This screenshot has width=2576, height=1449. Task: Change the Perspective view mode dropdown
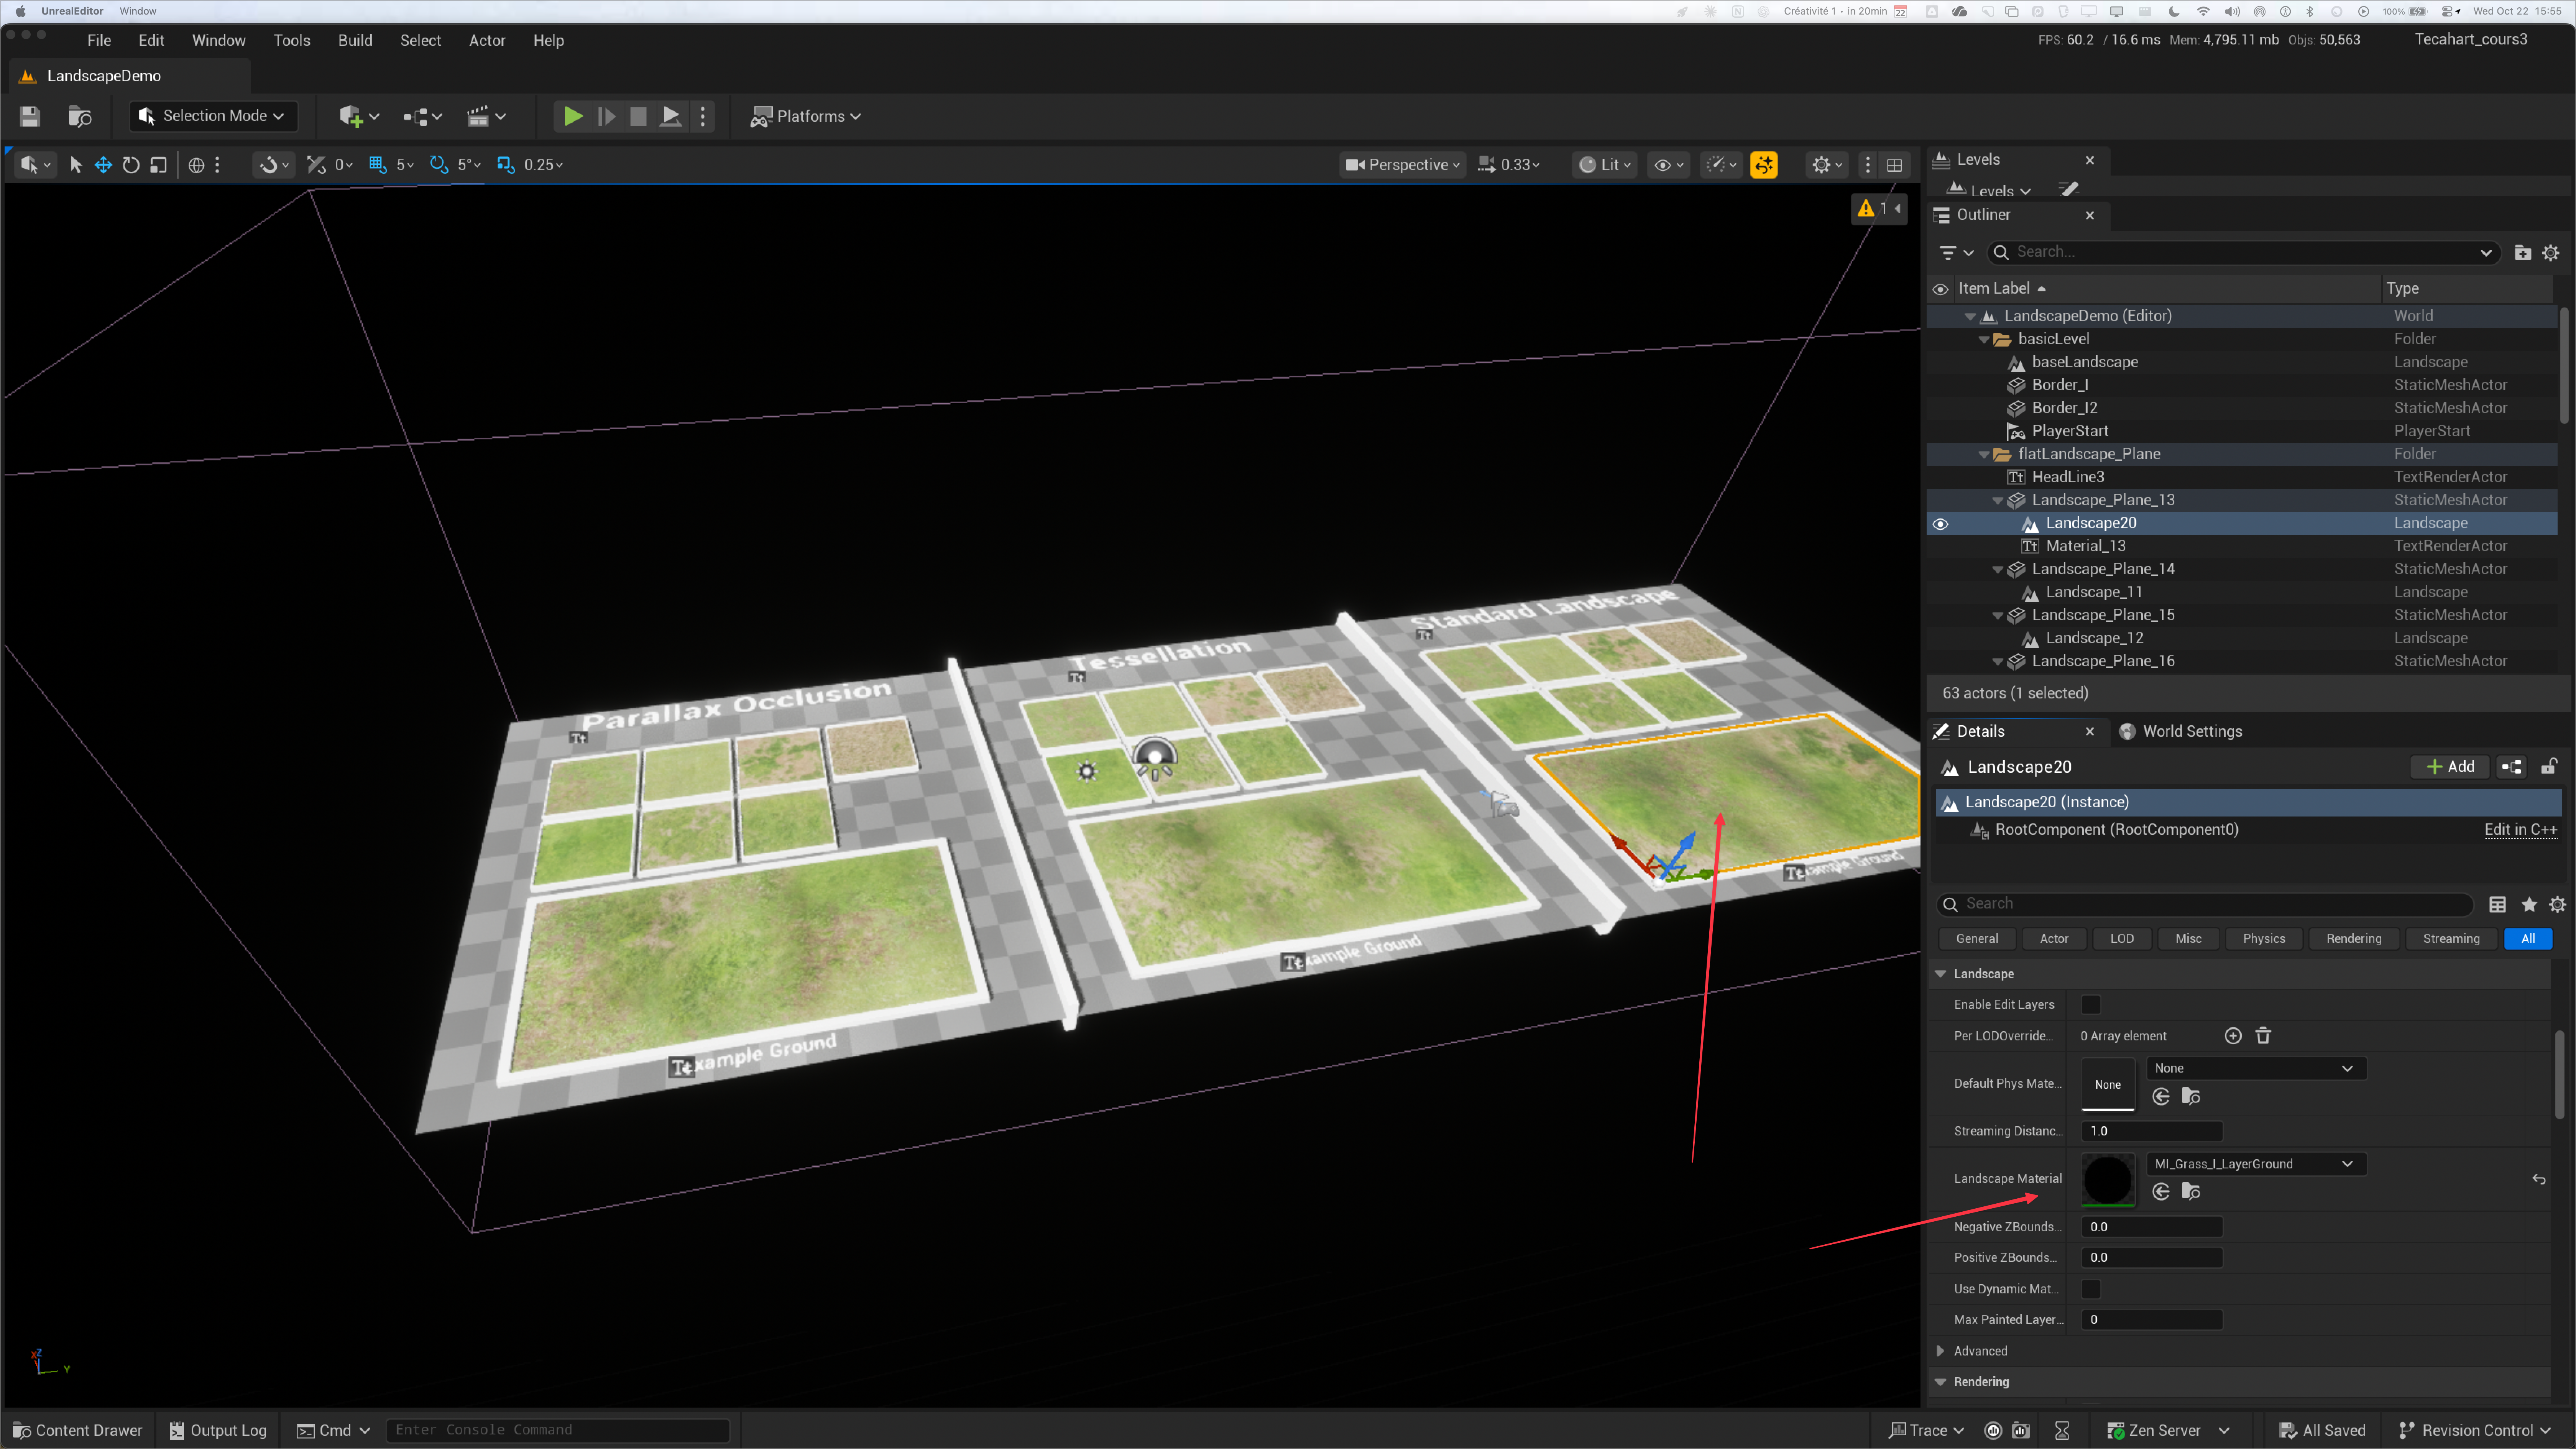coord(1402,165)
